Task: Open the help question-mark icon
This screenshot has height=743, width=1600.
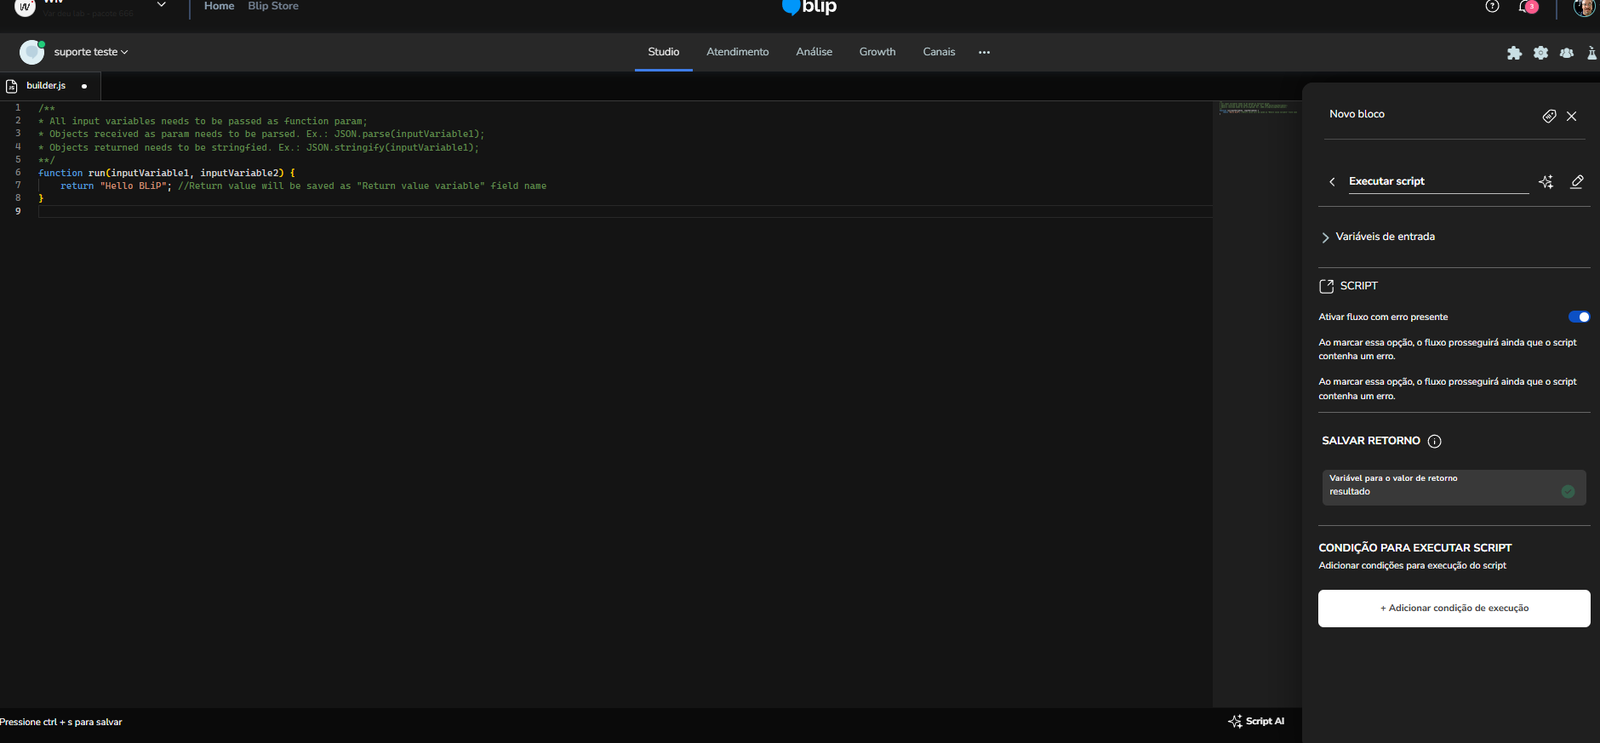Action: 1492,6
